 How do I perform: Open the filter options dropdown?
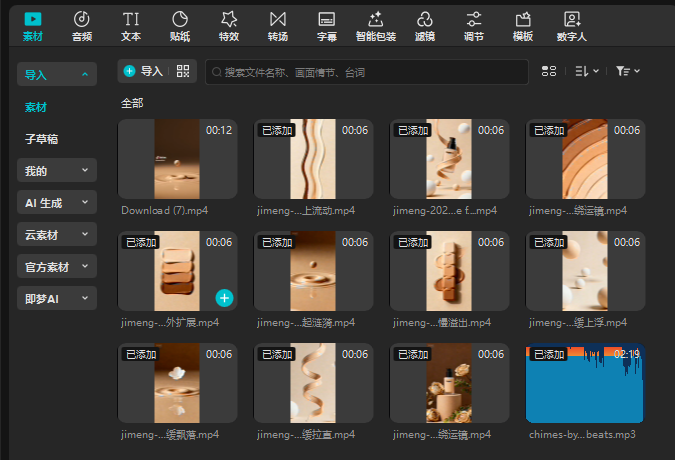(628, 71)
